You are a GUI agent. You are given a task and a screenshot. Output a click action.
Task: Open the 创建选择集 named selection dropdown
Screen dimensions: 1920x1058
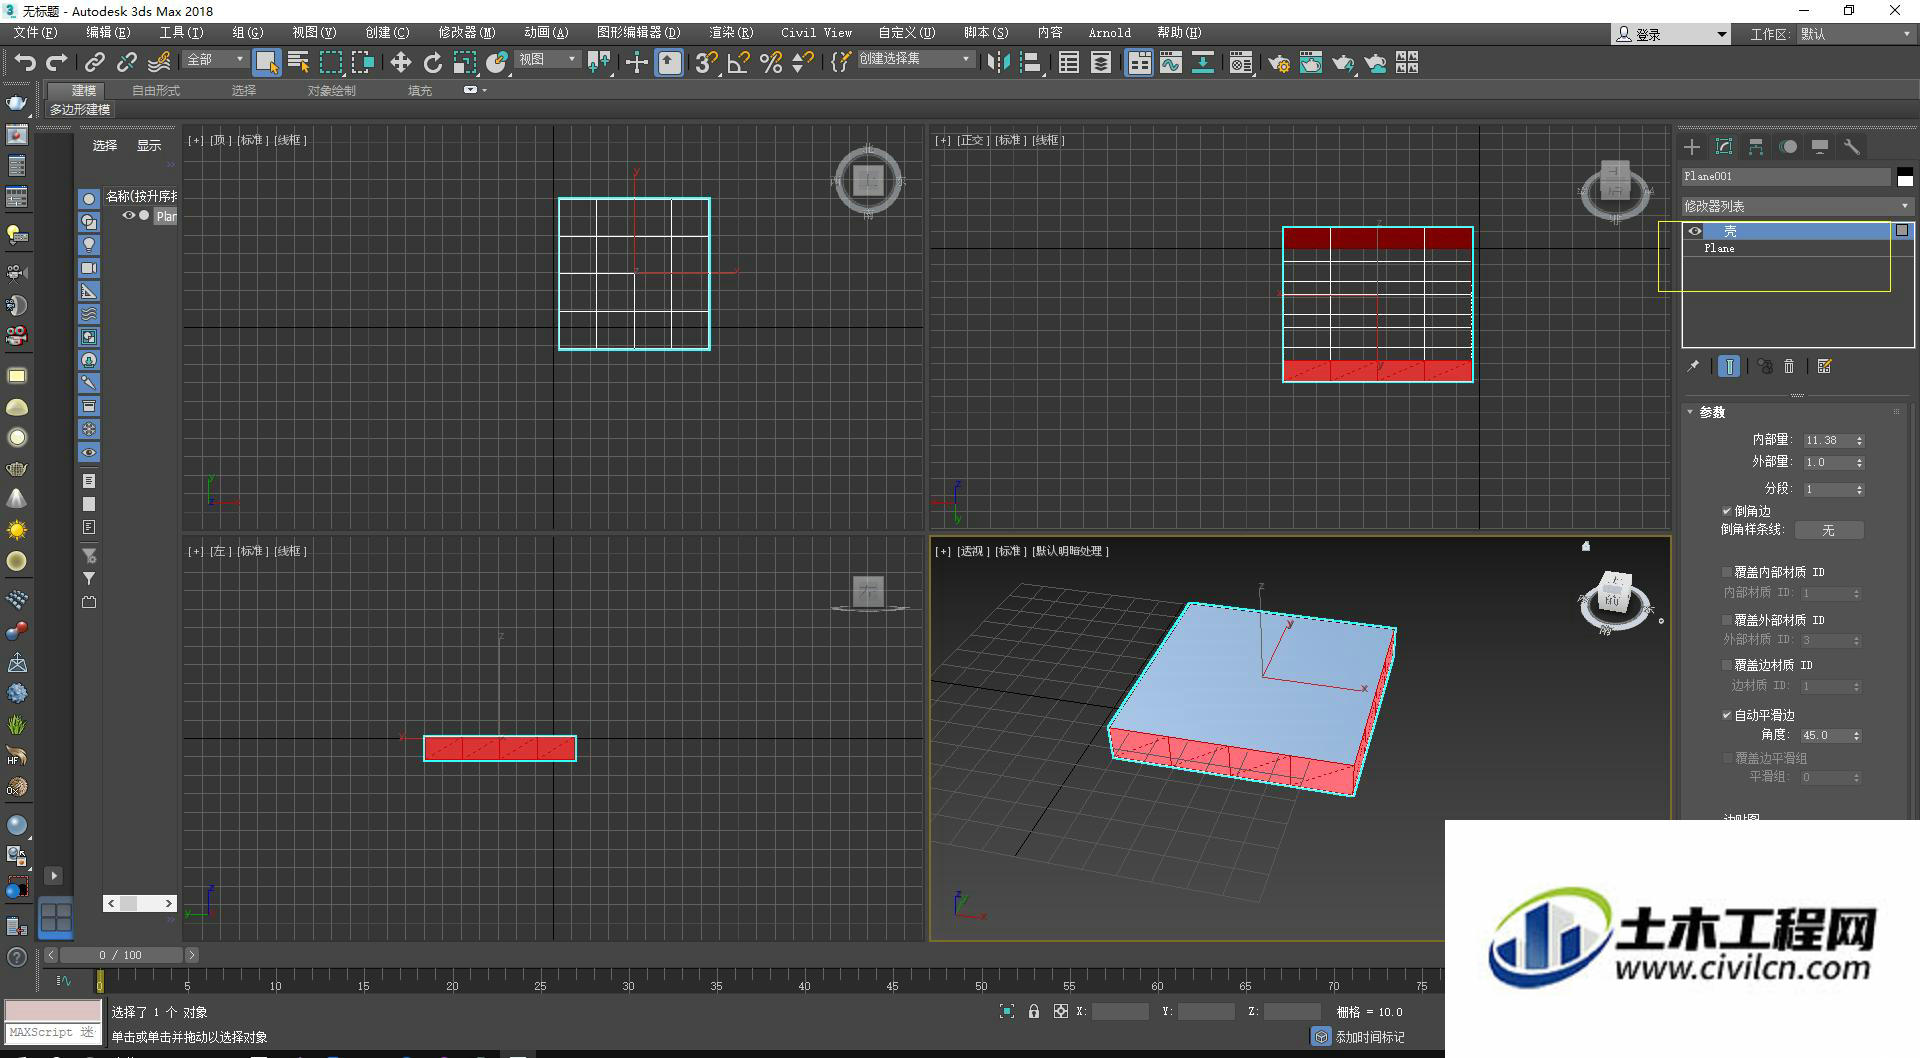pyautogui.click(x=916, y=59)
